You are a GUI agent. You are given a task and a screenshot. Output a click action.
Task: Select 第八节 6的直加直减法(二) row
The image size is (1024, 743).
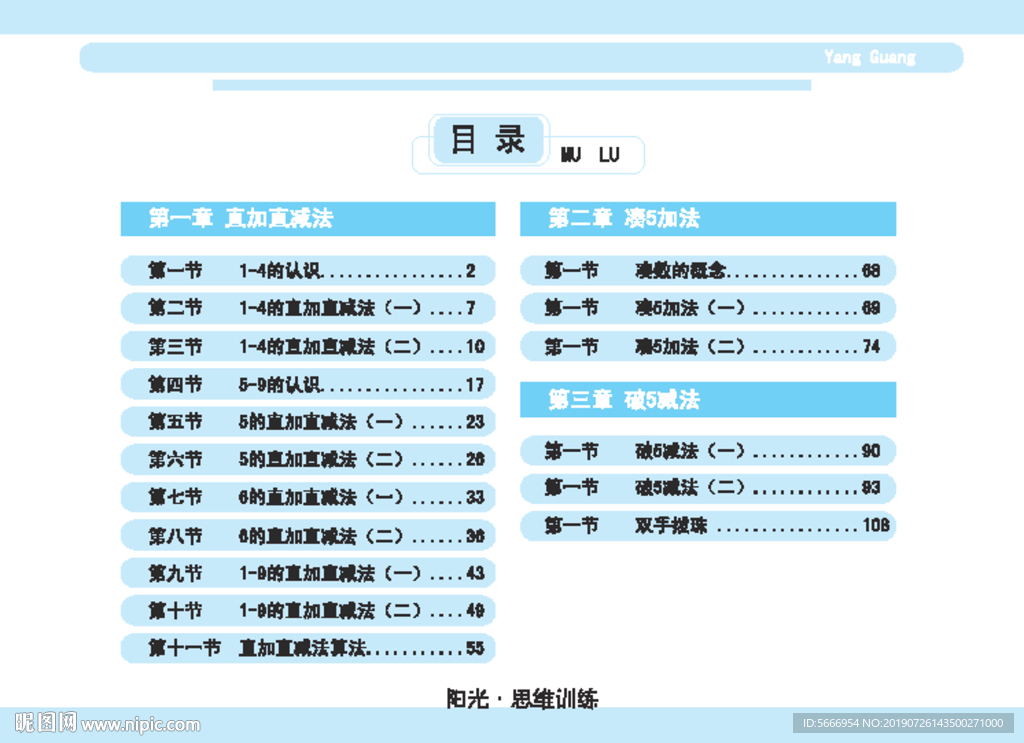pyautogui.click(x=308, y=535)
